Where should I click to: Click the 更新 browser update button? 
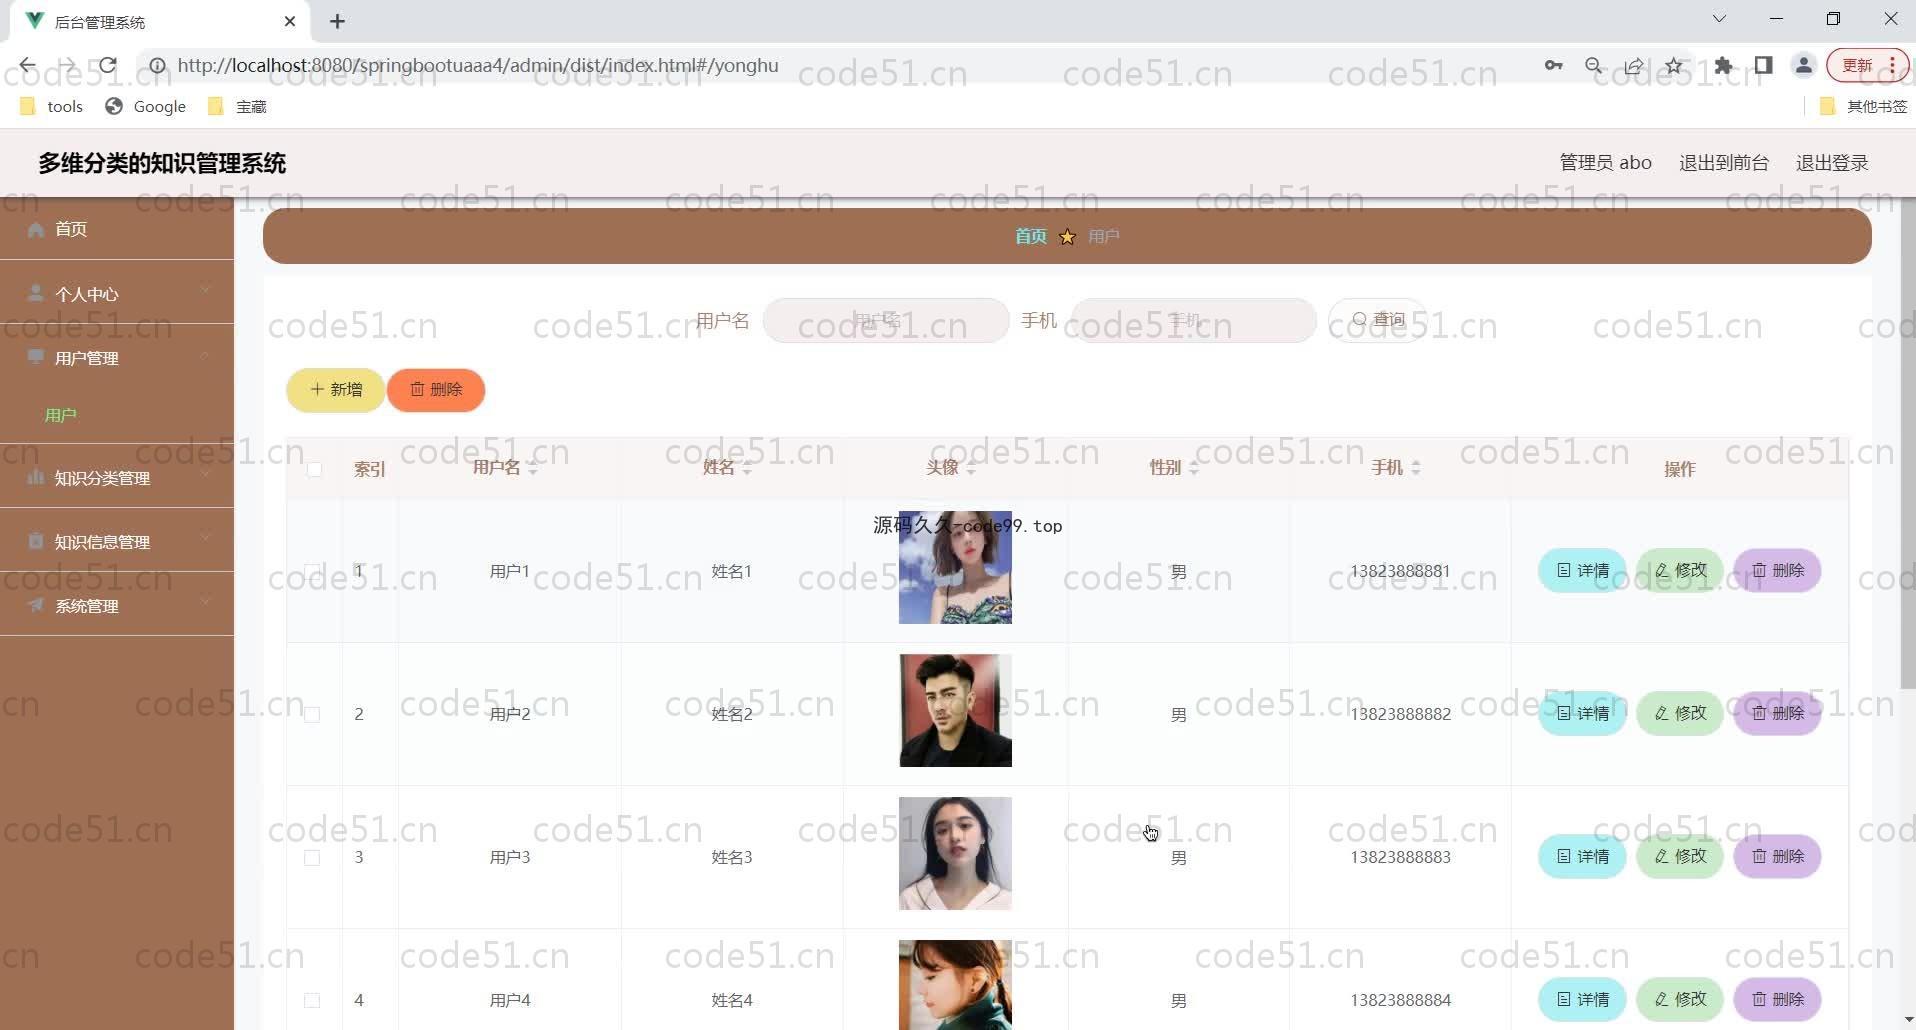click(x=1867, y=66)
